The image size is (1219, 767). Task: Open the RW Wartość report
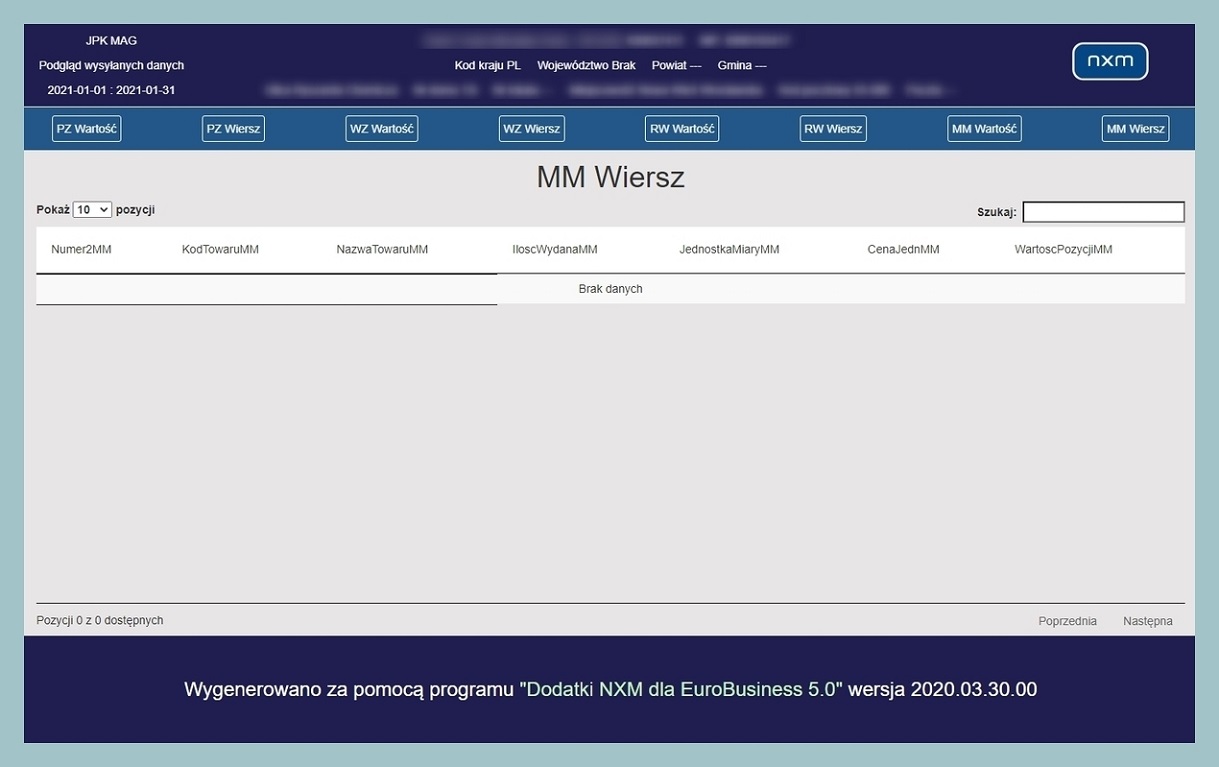(681, 128)
